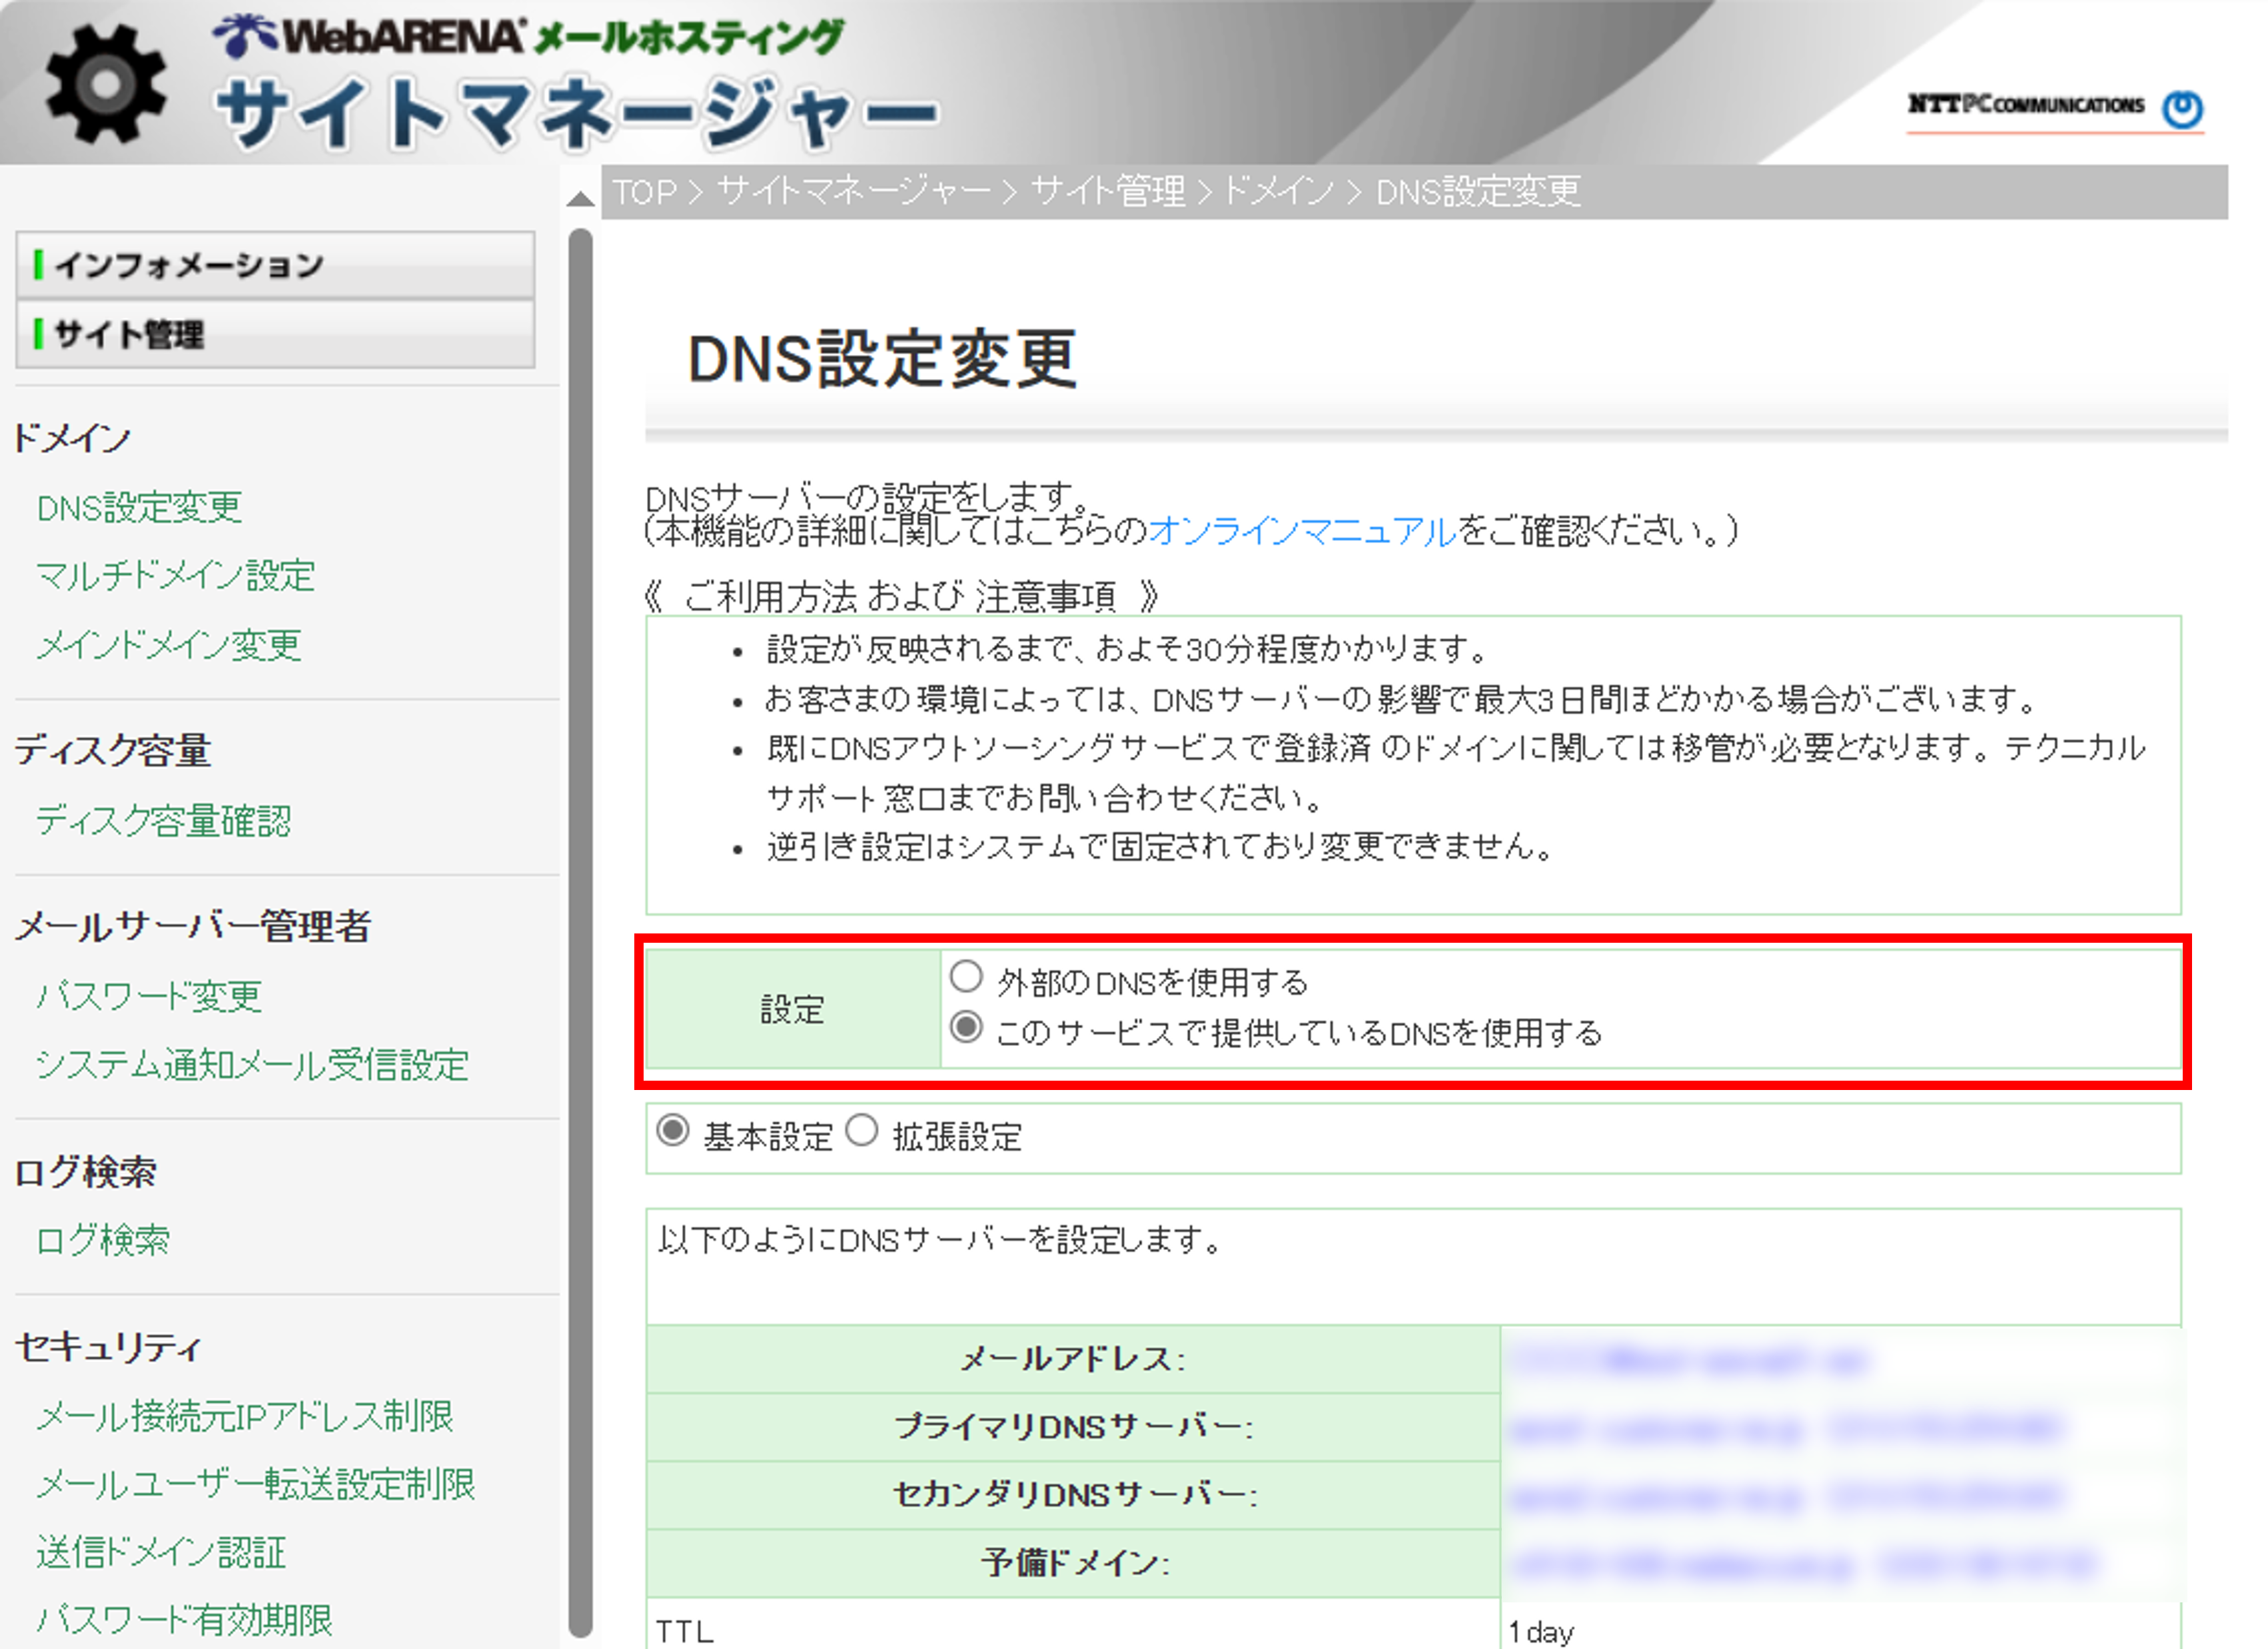Open メインドメイン変更 page

pyautogui.click(x=169, y=645)
